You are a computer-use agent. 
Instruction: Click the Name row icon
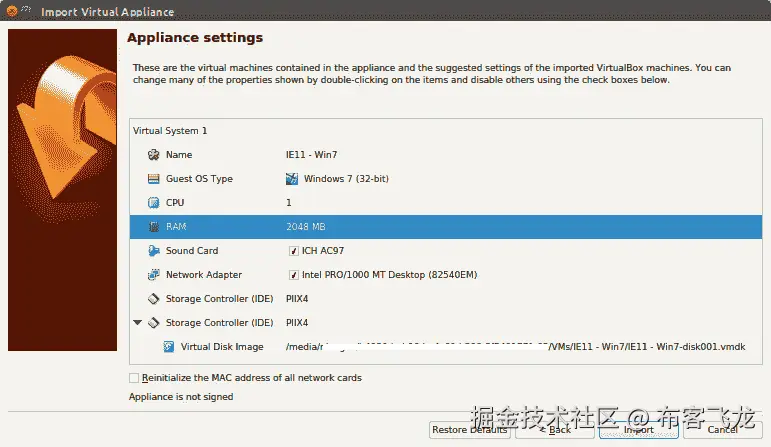tap(153, 155)
